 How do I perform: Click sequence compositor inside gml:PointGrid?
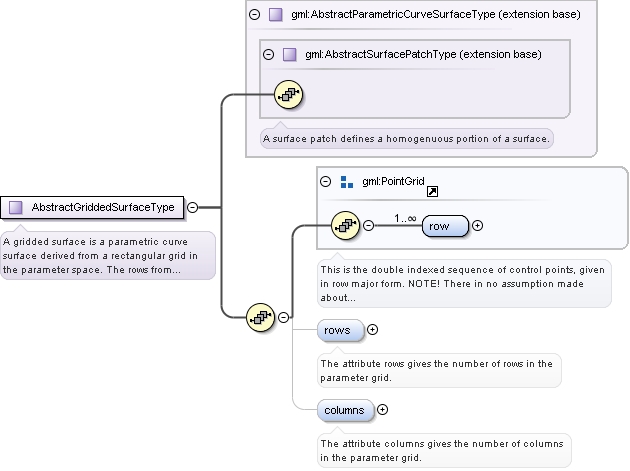[346, 225]
